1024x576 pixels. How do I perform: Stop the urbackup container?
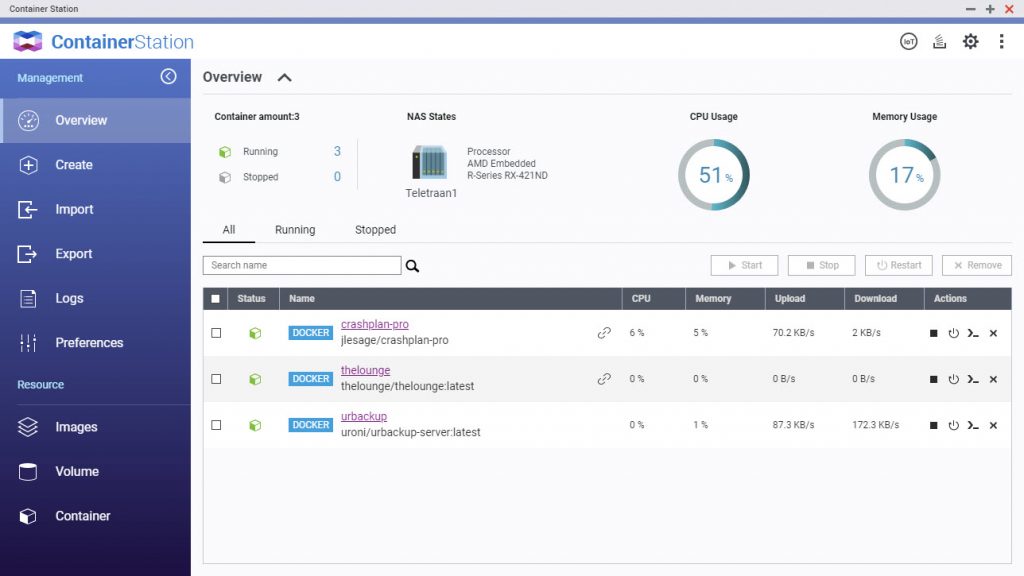pyautogui.click(x=934, y=425)
